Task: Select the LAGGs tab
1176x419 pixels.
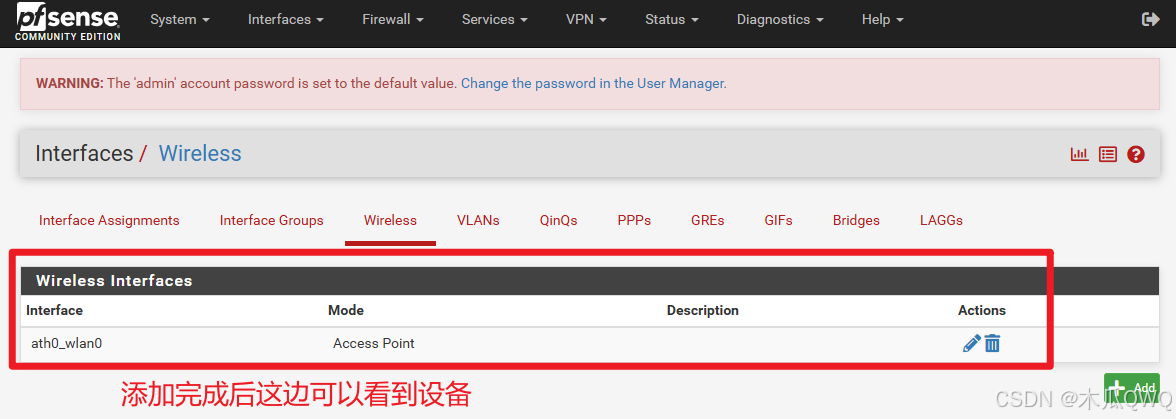Action: coord(941,220)
